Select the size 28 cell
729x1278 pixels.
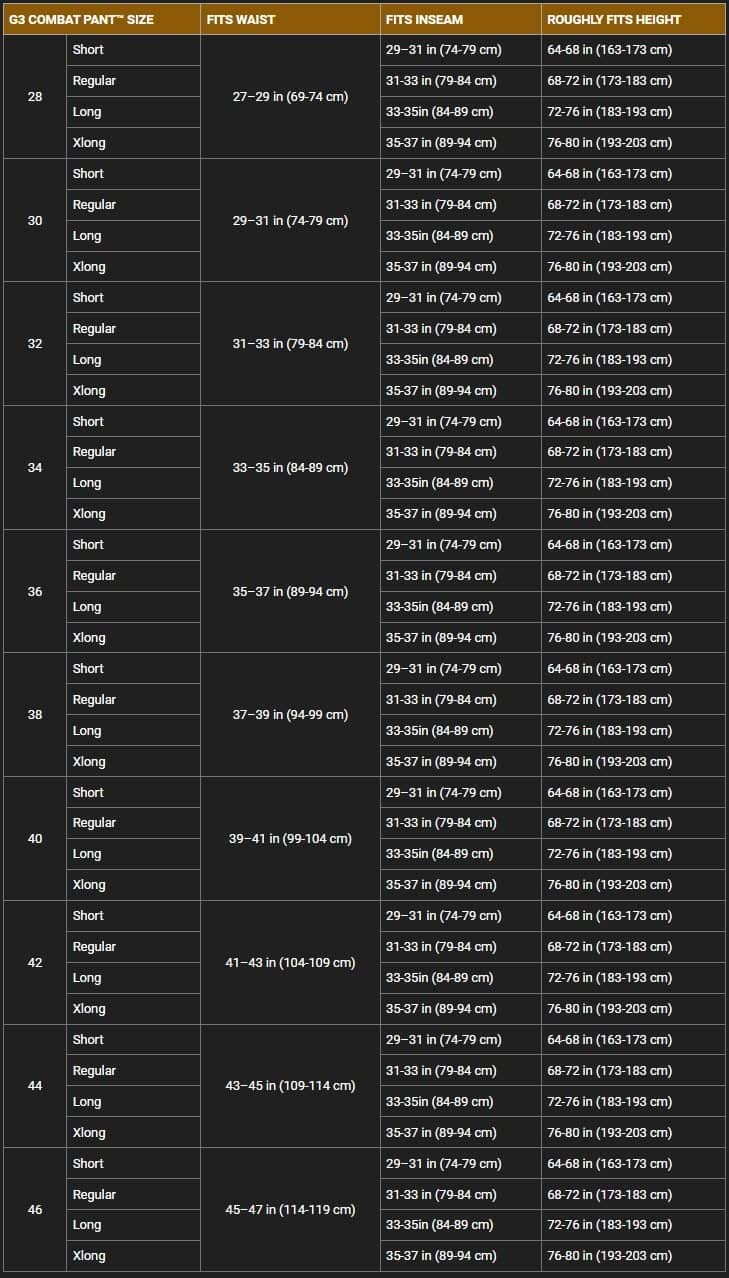35,97
